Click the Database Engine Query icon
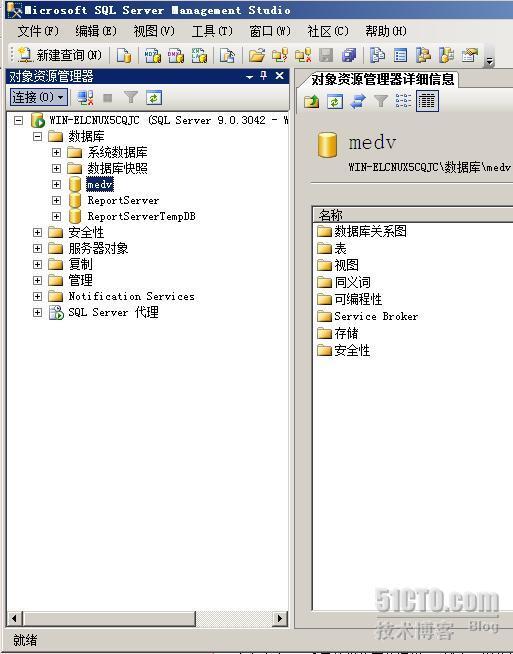The height and width of the screenshot is (654, 513). coord(123,55)
